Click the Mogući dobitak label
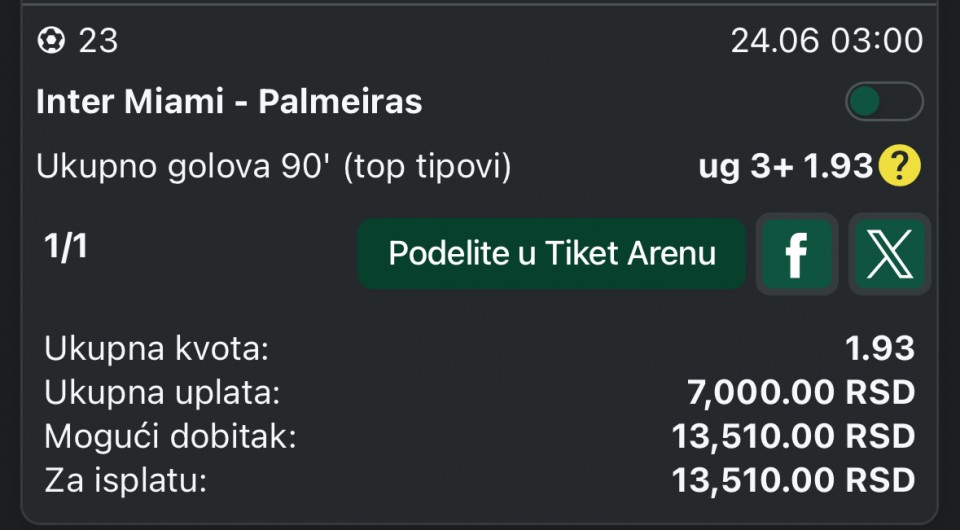The width and height of the screenshot is (960, 530). (170, 437)
